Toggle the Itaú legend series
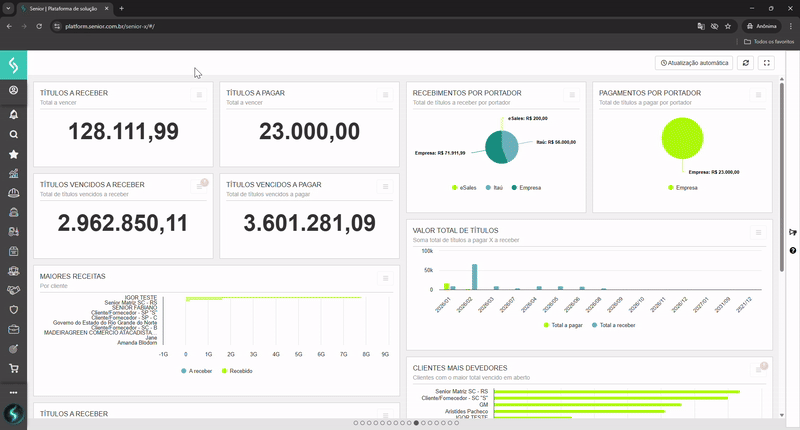Viewport: 800px width, 430px height. (494, 188)
